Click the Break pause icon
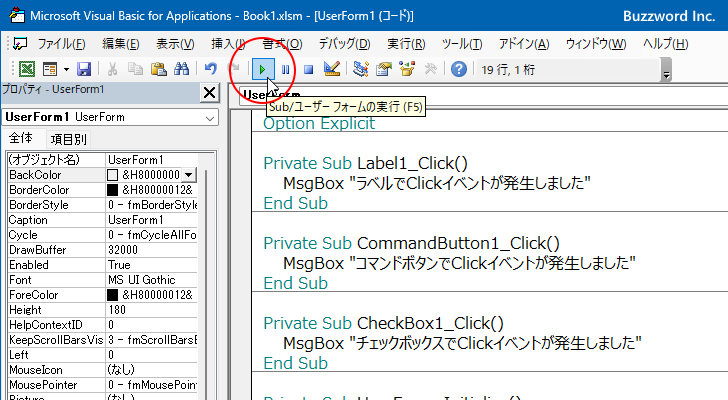Screen dimensions: 728x400 (x=286, y=70)
